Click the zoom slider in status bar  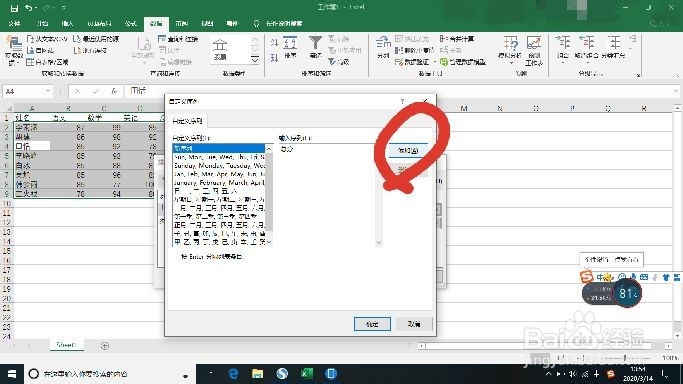click(625, 357)
